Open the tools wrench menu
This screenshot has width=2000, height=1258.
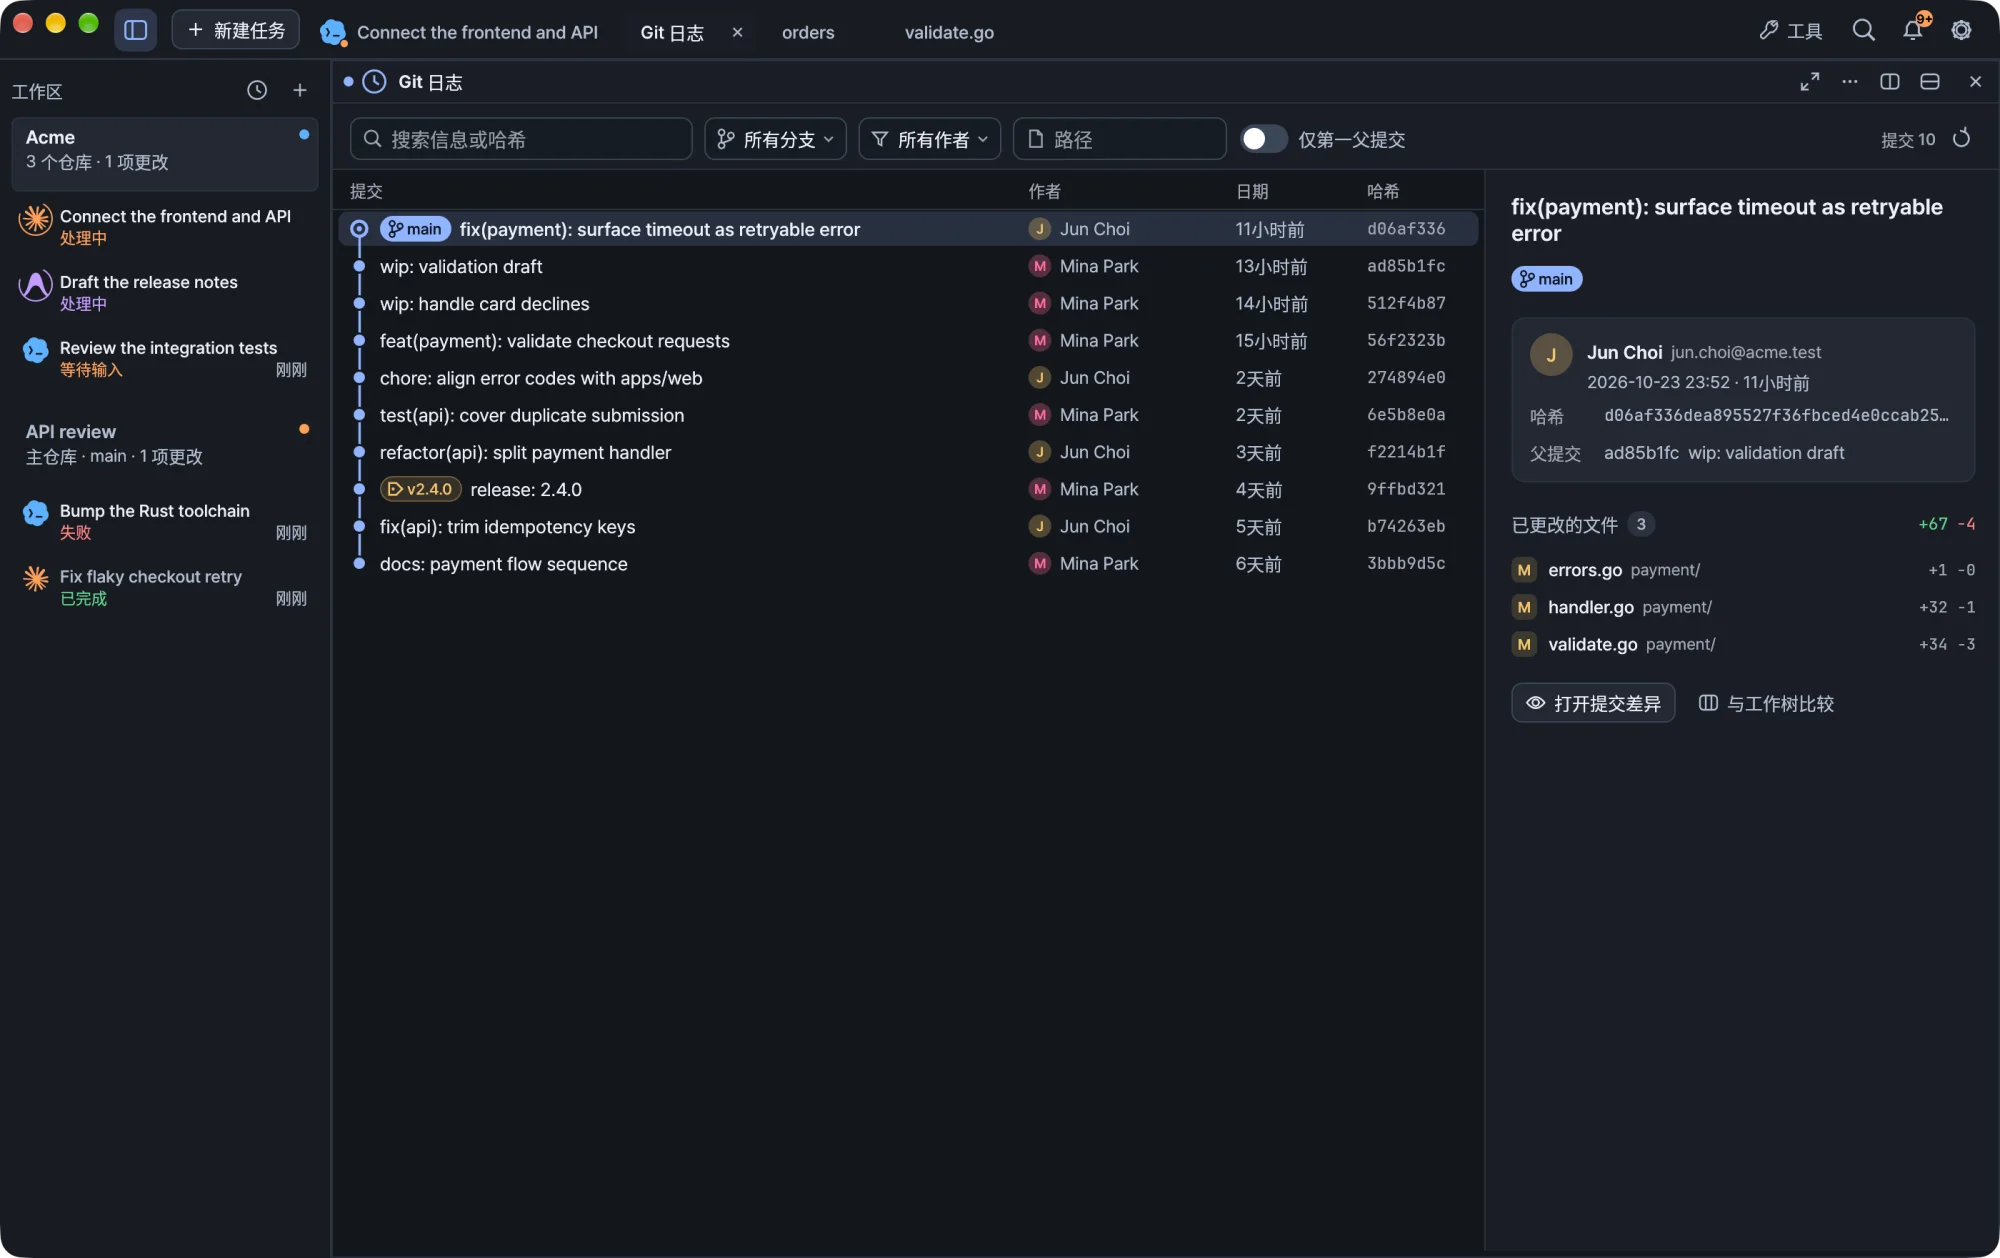pyautogui.click(x=1790, y=31)
